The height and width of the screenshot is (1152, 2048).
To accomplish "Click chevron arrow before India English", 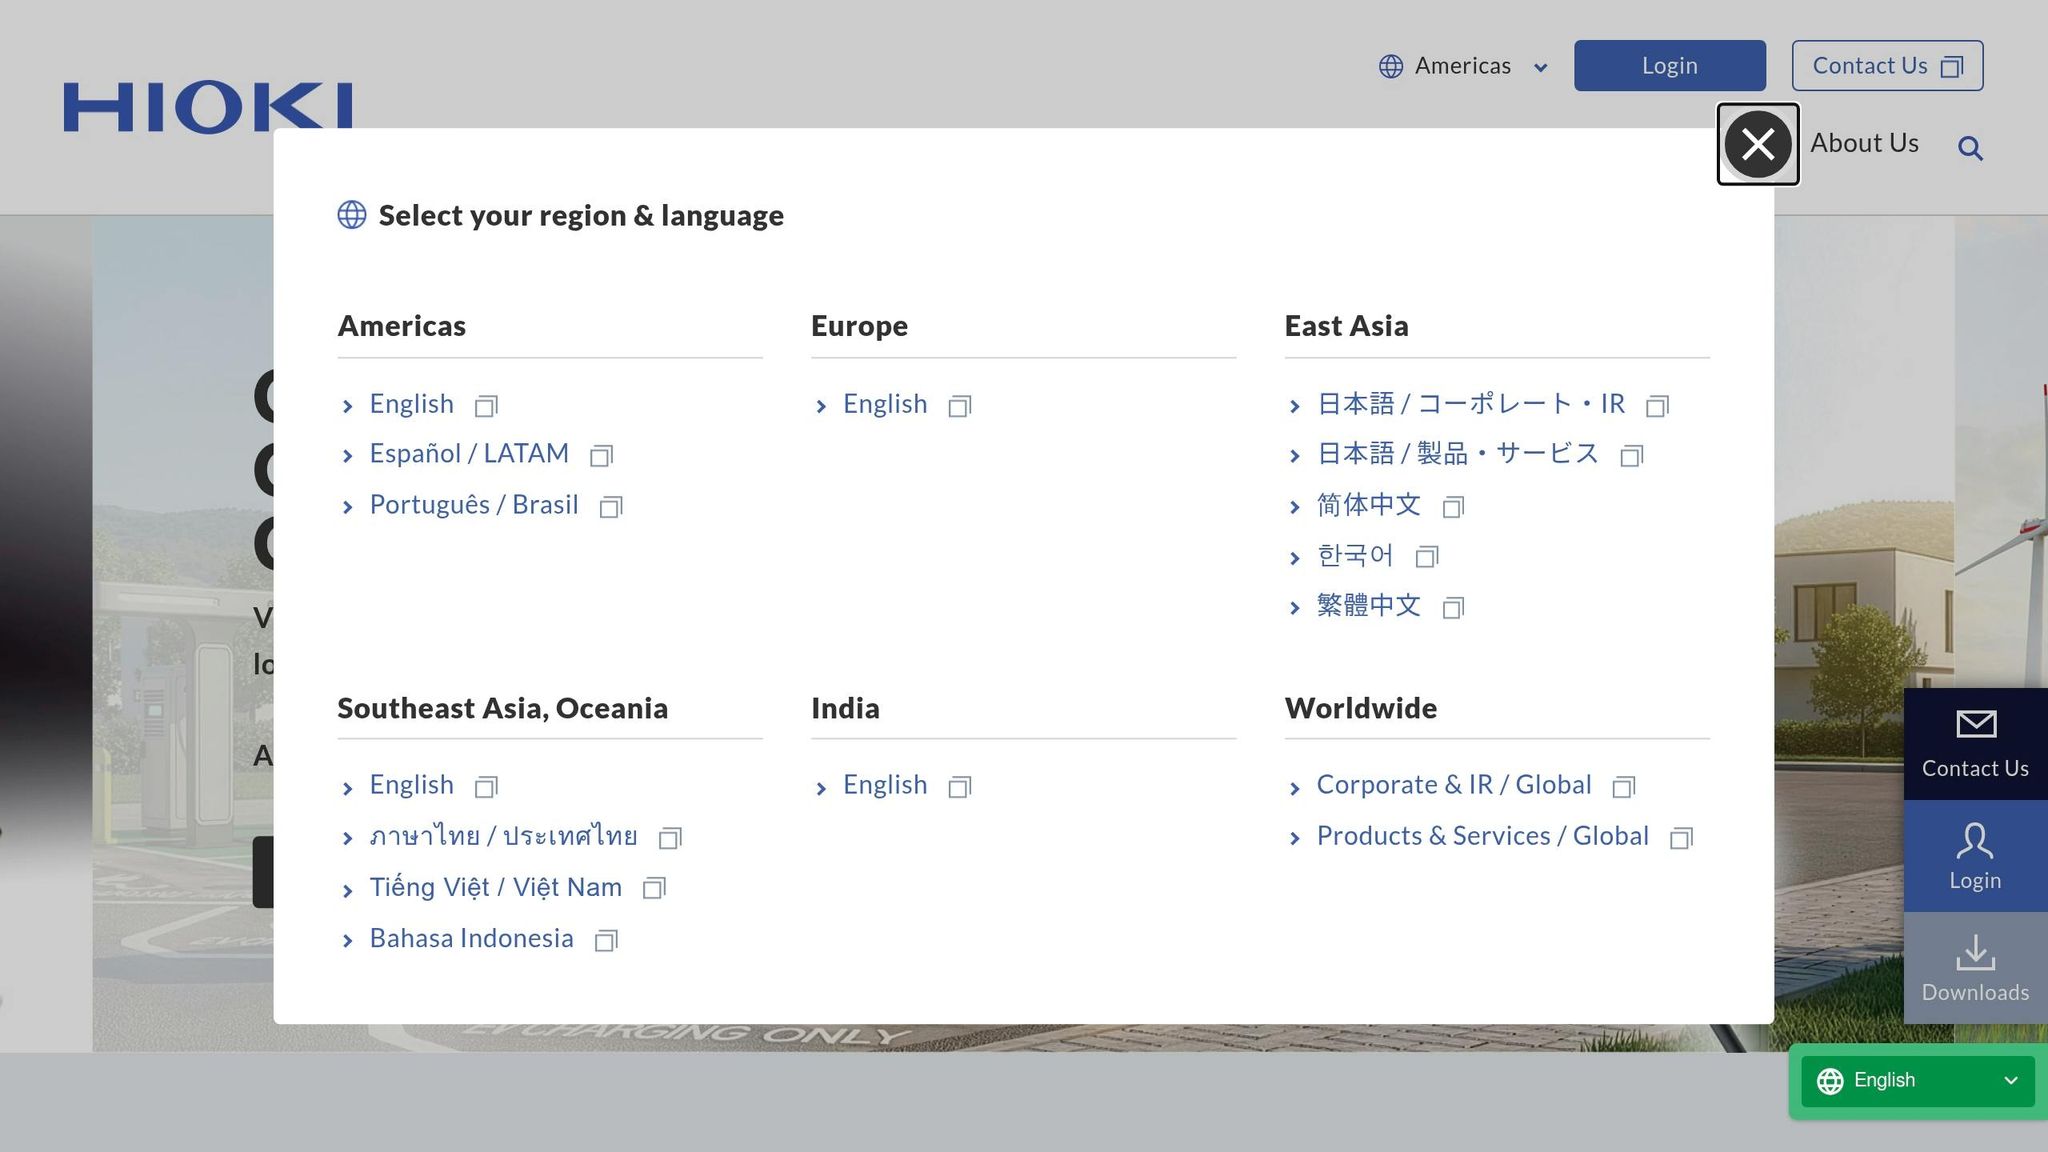I will pyautogui.click(x=821, y=789).
